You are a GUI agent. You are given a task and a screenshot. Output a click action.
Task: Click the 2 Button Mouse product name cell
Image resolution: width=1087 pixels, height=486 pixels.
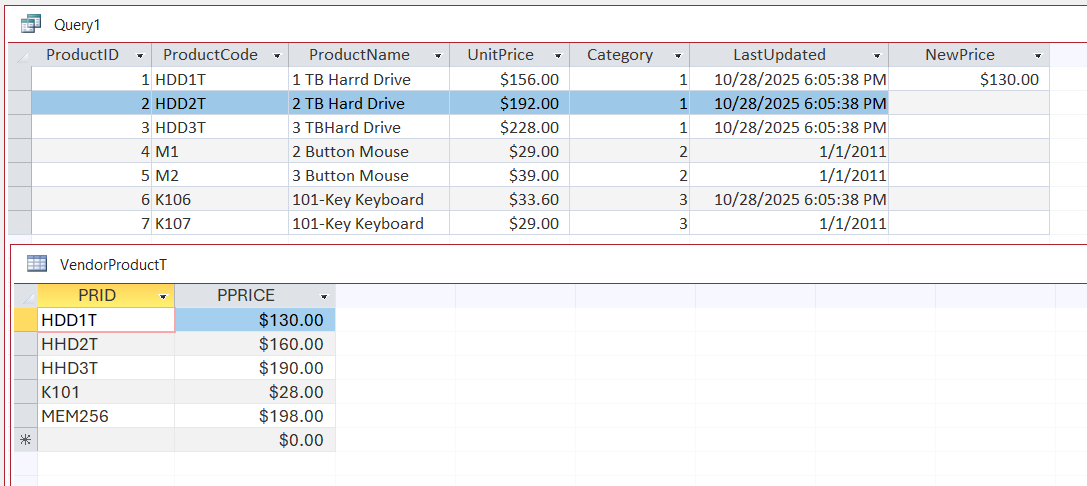368,152
